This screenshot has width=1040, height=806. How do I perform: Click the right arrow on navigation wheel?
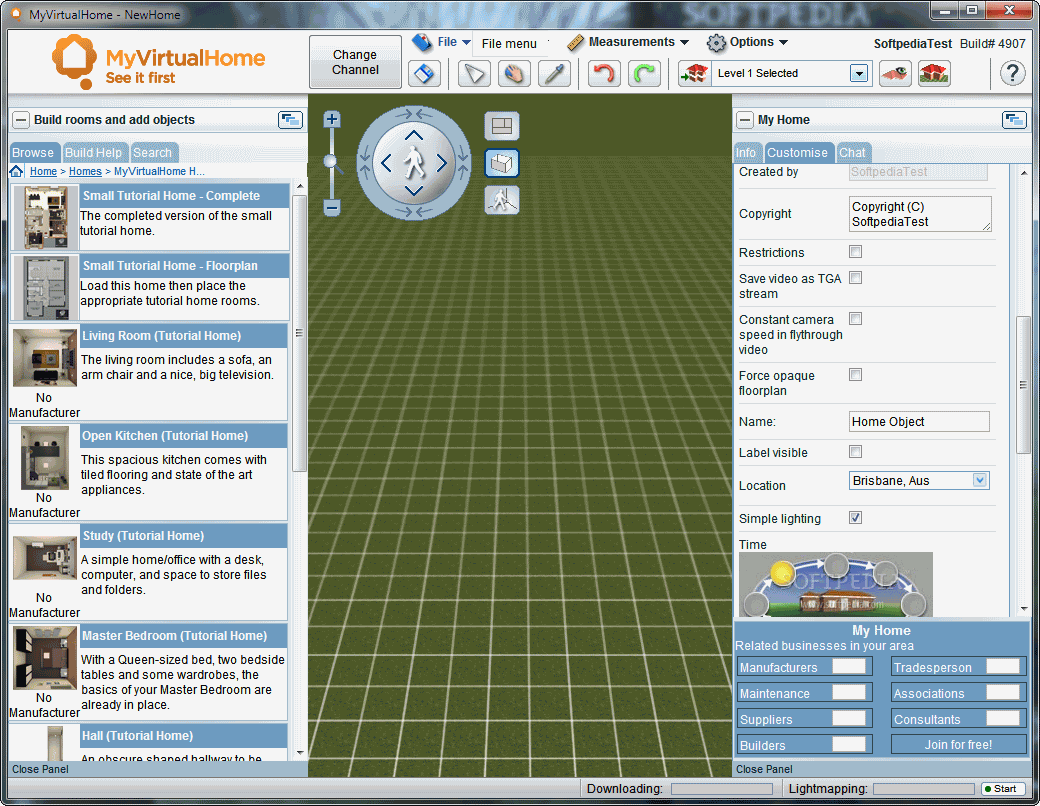(x=442, y=163)
